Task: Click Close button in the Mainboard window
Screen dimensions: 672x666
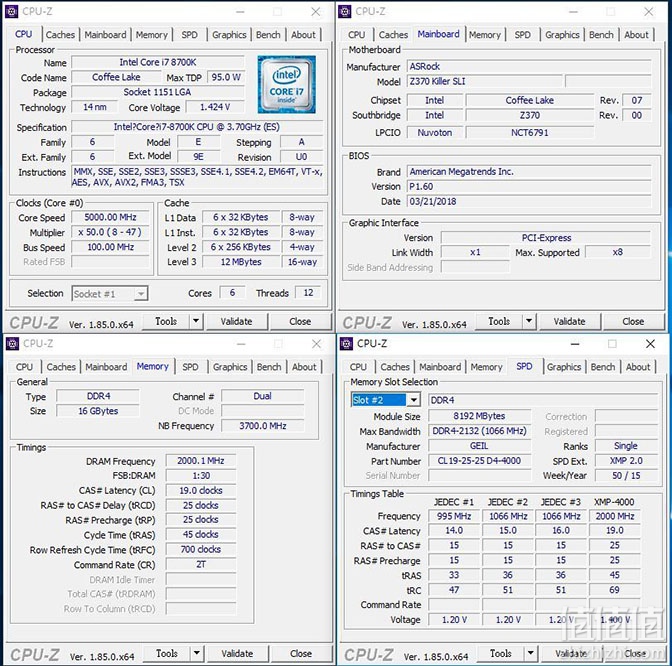Action: point(633,321)
